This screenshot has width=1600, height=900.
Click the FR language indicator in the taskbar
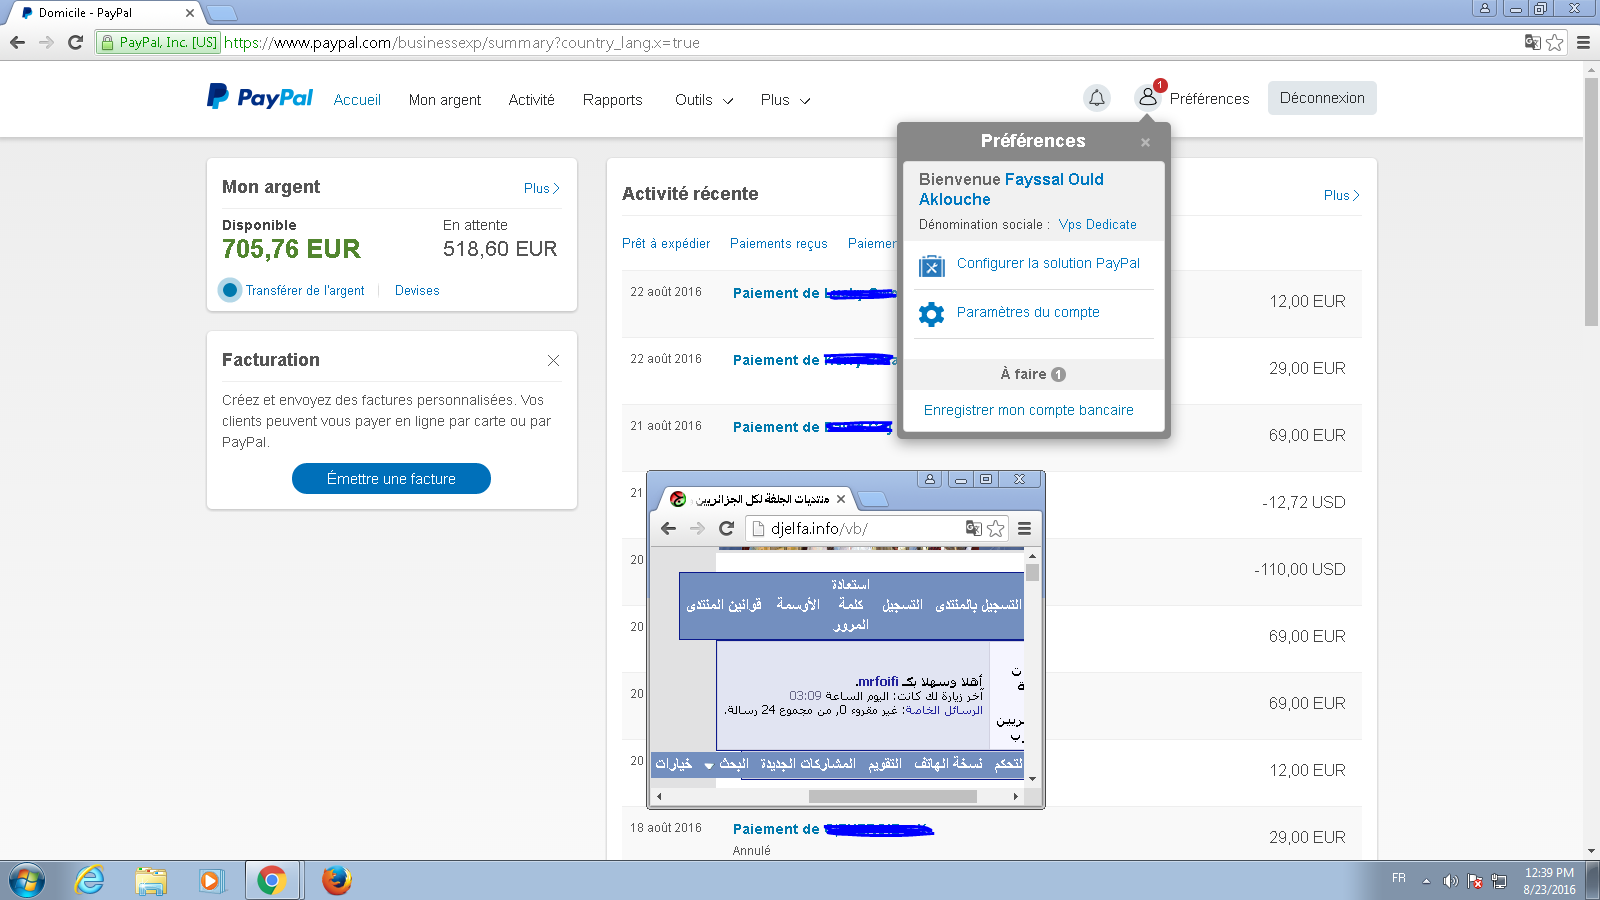pos(1399,878)
